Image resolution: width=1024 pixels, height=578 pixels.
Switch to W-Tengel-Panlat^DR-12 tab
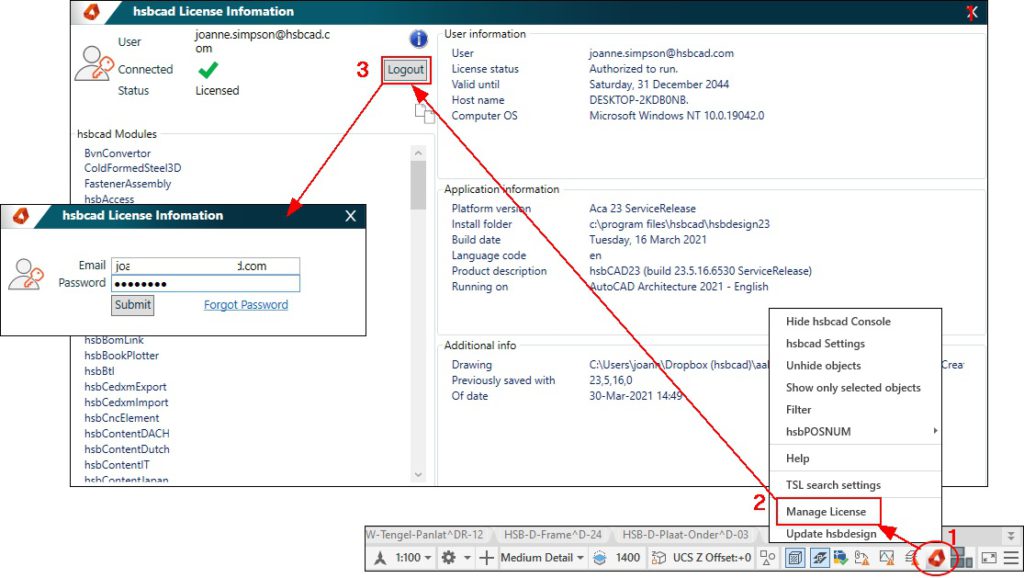[x=425, y=535]
